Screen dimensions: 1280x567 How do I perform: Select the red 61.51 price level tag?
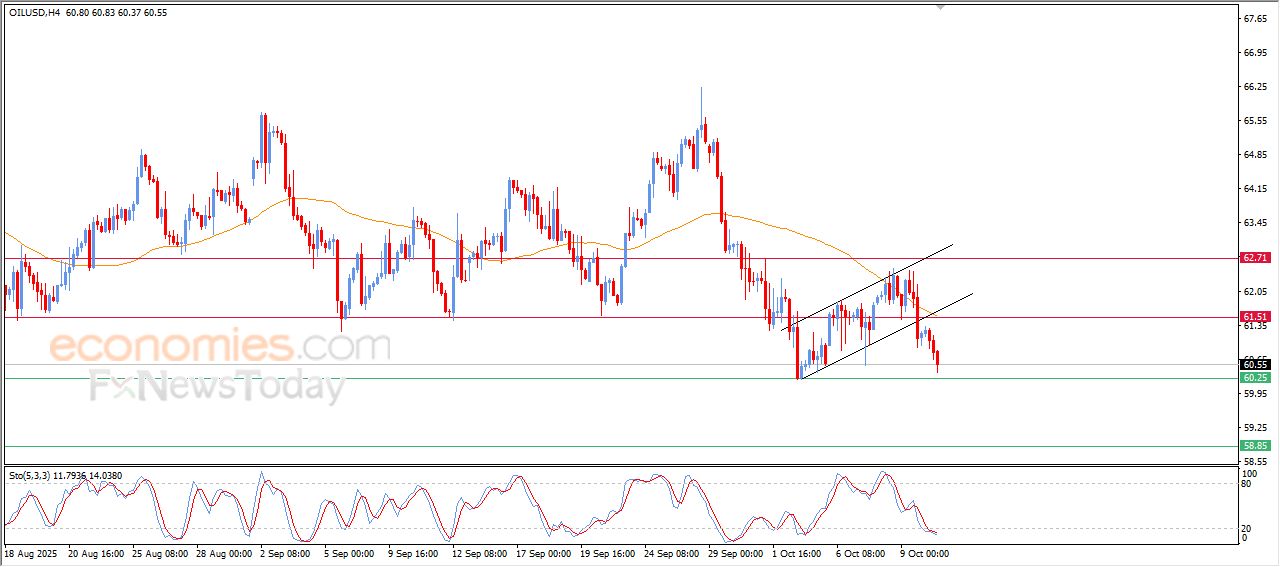pos(1254,317)
